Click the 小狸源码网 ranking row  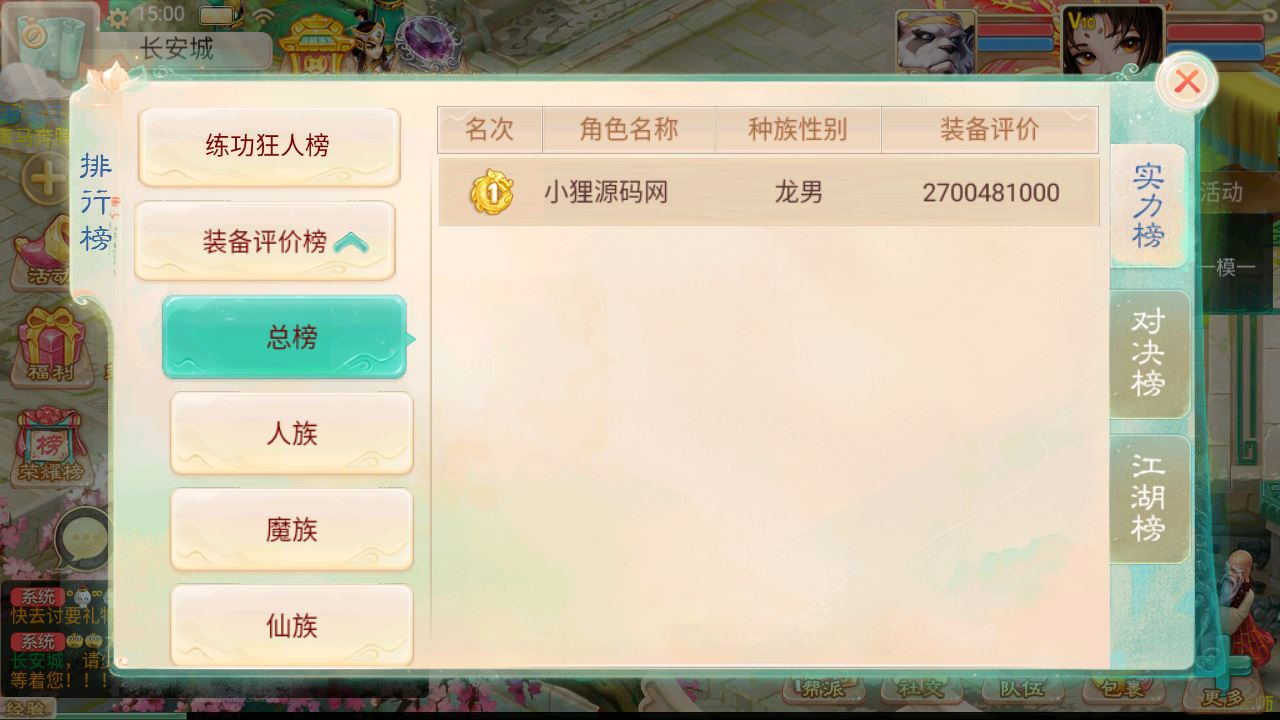tap(769, 192)
